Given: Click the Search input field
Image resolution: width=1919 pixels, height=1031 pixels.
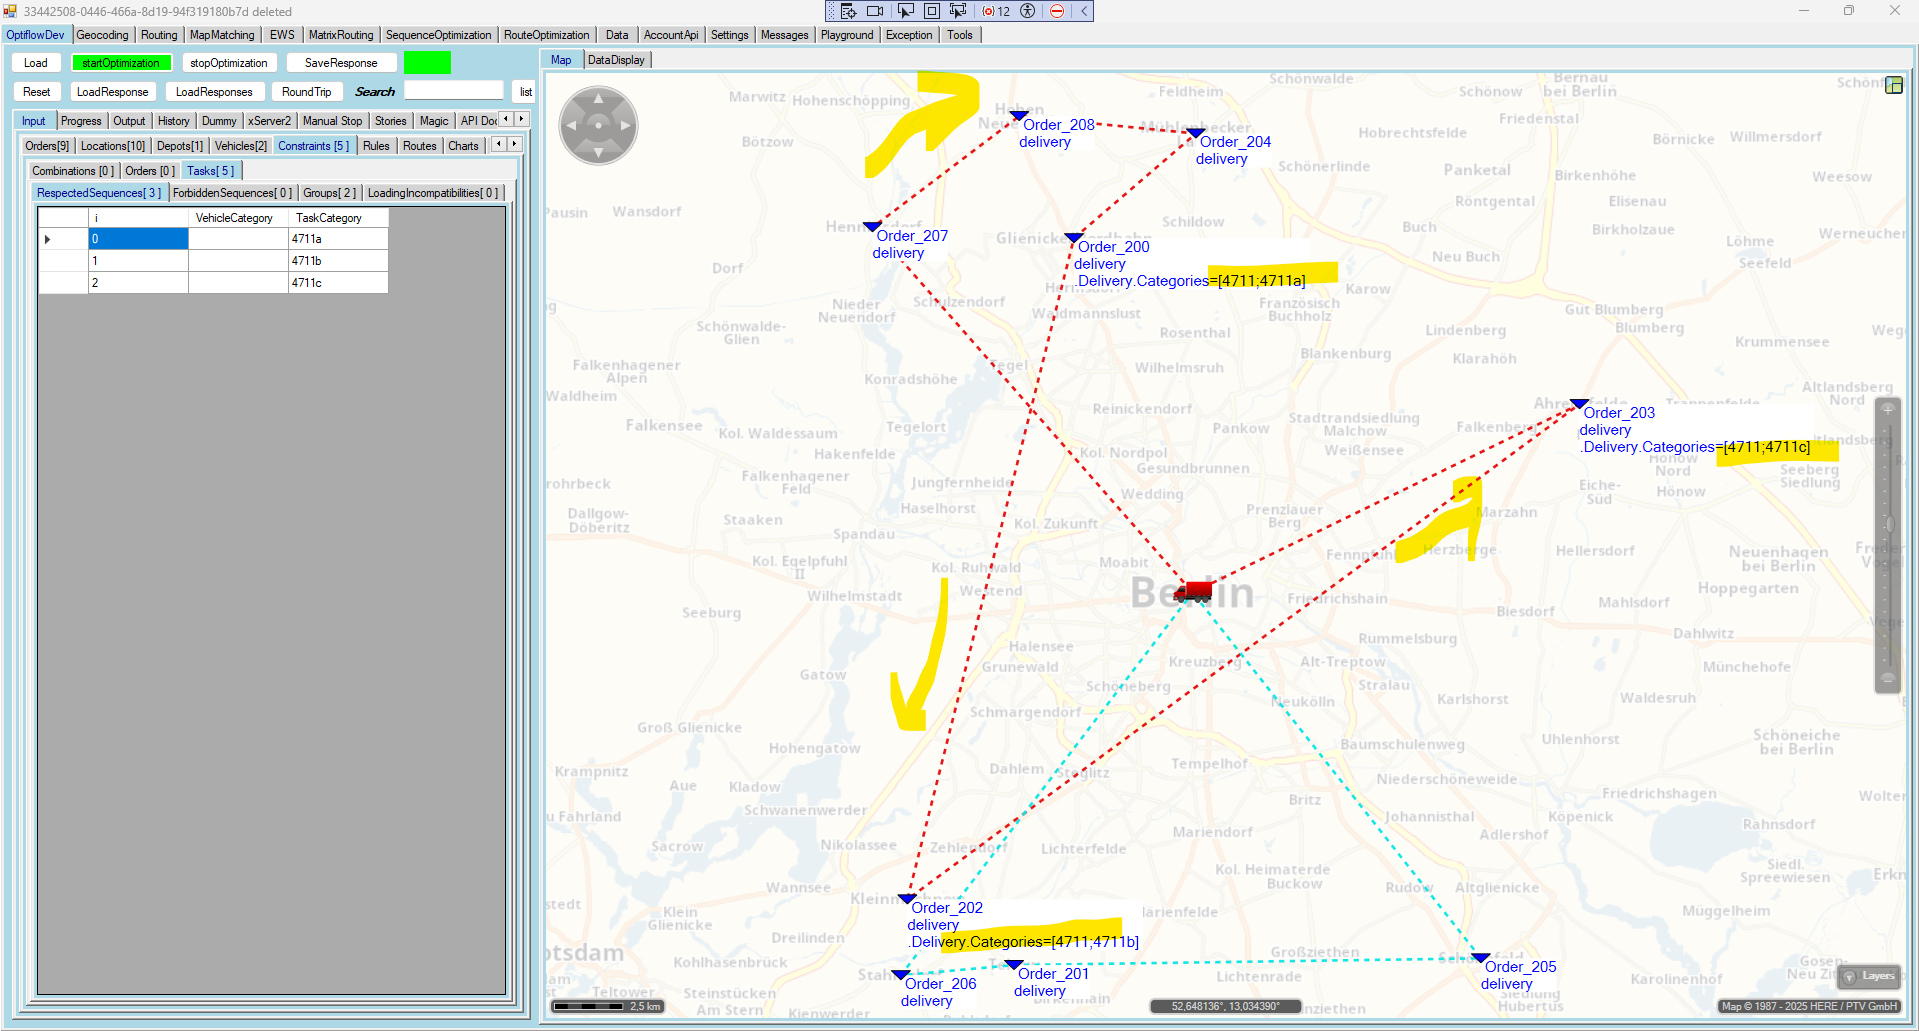Looking at the screenshot, I should (454, 91).
